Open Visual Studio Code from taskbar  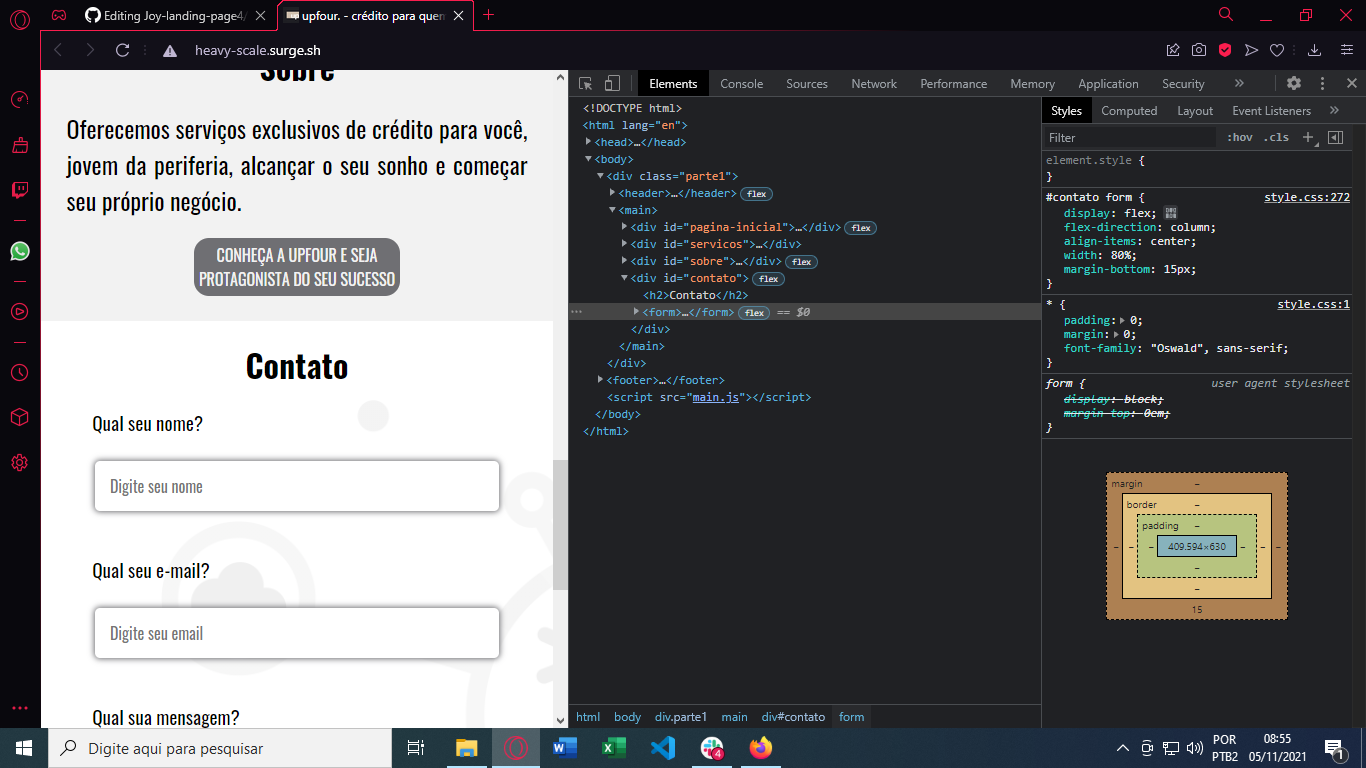click(662, 748)
